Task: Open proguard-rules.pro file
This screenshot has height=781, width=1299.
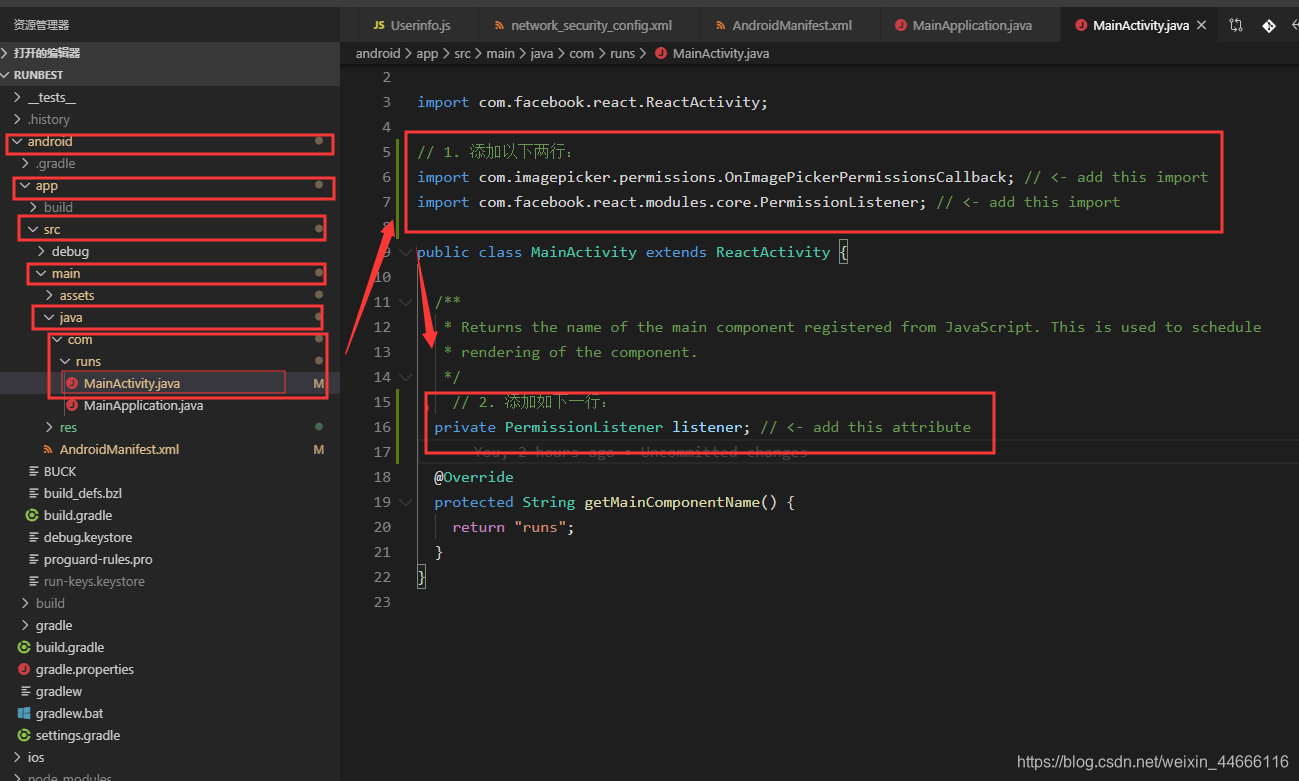Action: coord(170,559)
